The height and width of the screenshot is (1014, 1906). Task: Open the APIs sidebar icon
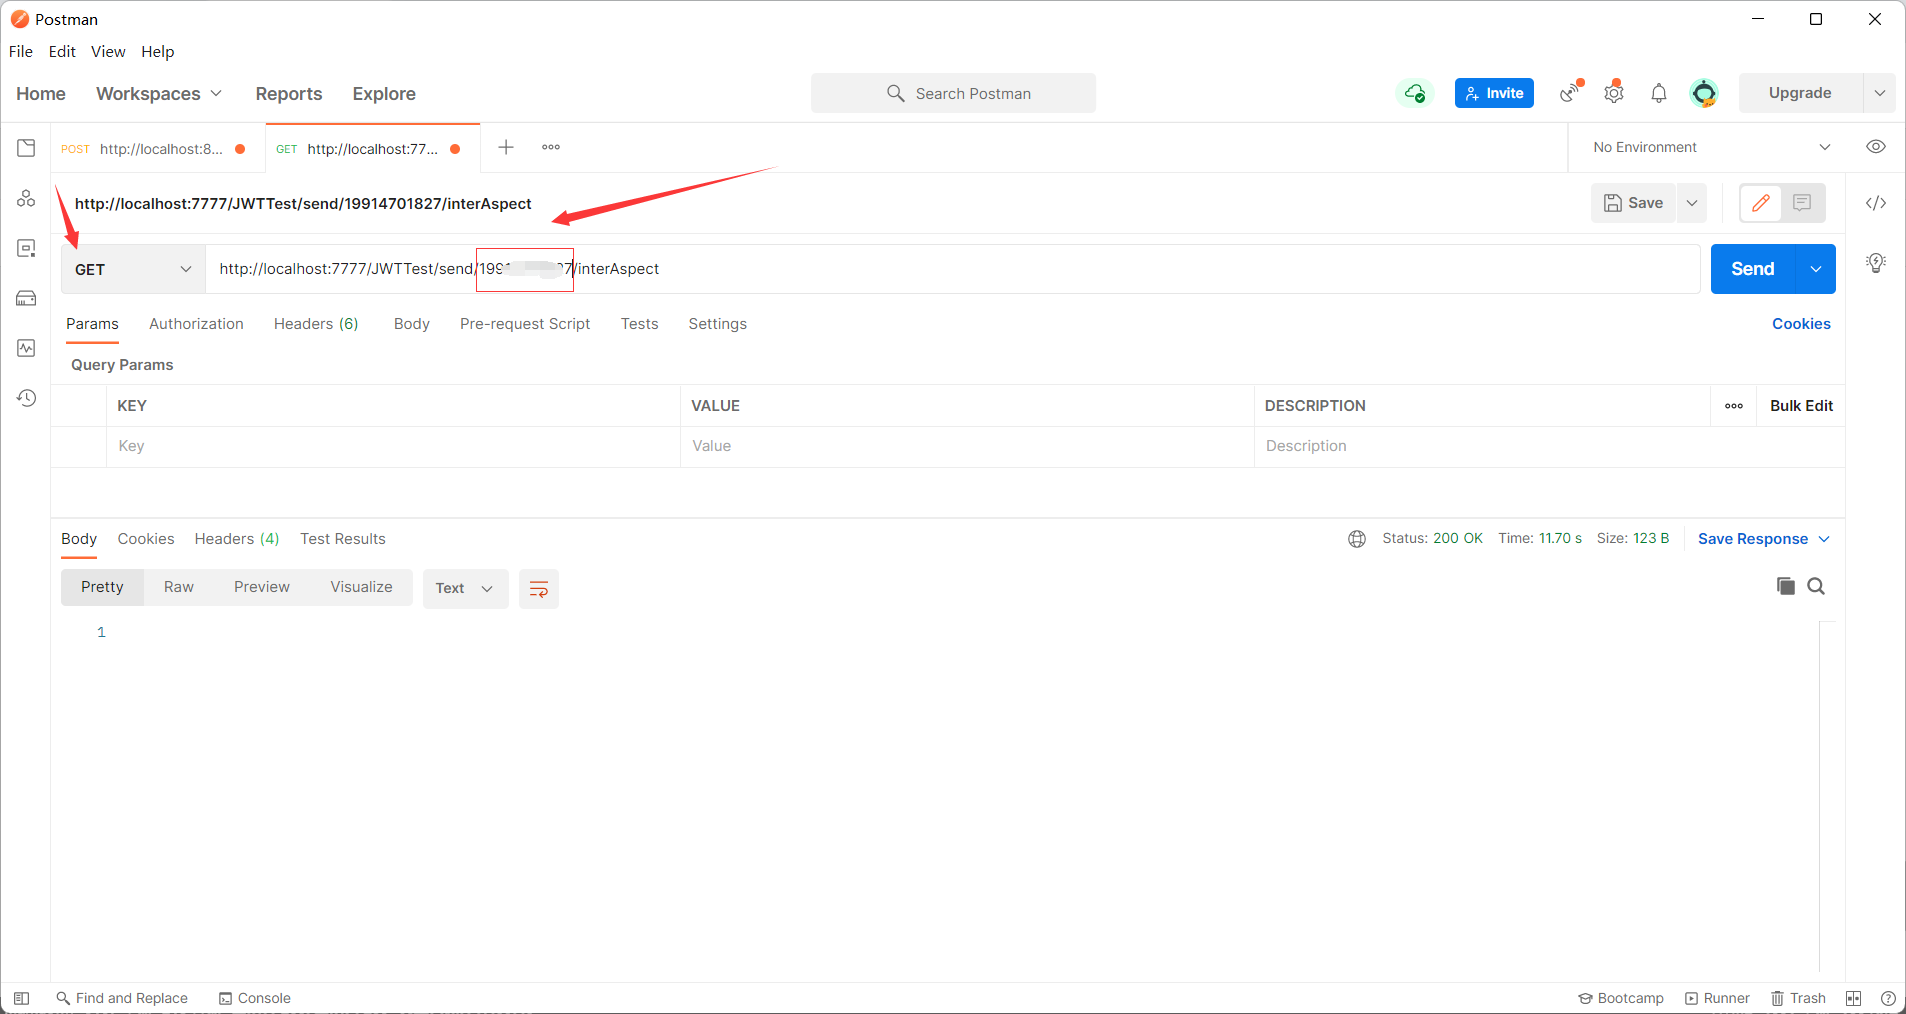tap(26, 198)
